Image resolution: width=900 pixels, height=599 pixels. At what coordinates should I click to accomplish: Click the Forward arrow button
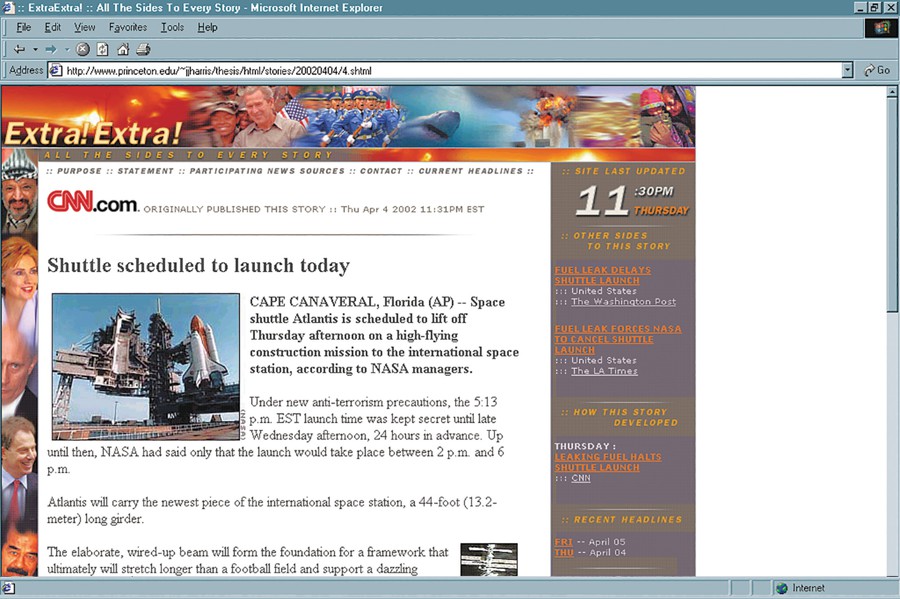[x=51, y=49]
